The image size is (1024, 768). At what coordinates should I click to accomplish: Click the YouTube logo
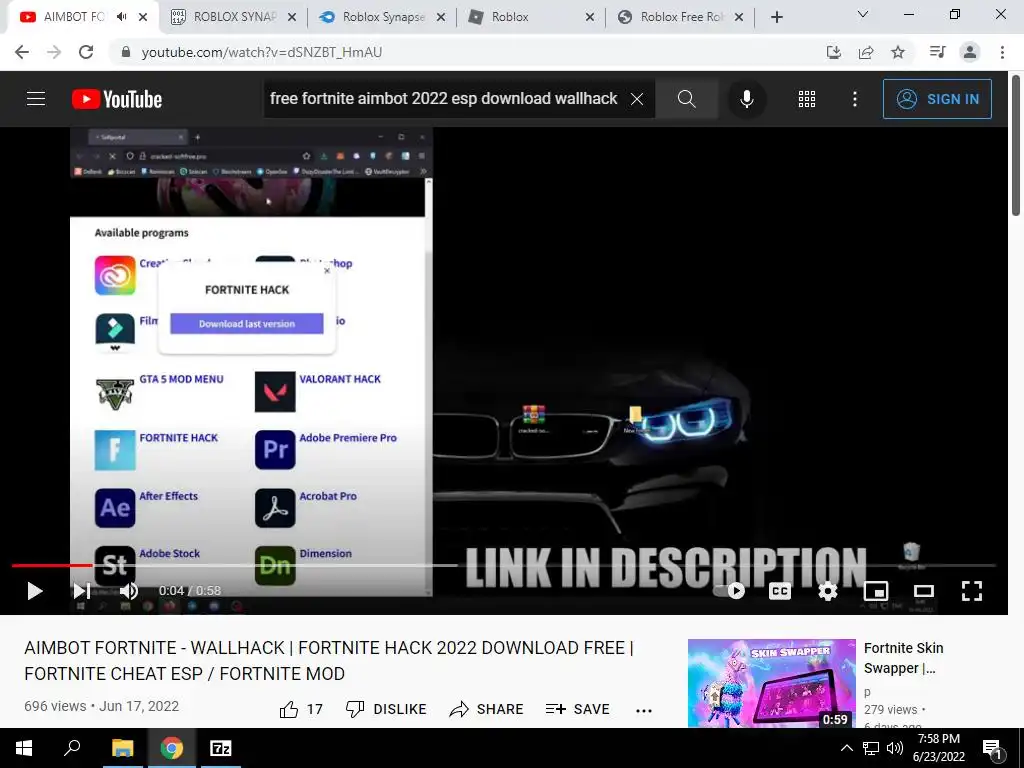117,99
